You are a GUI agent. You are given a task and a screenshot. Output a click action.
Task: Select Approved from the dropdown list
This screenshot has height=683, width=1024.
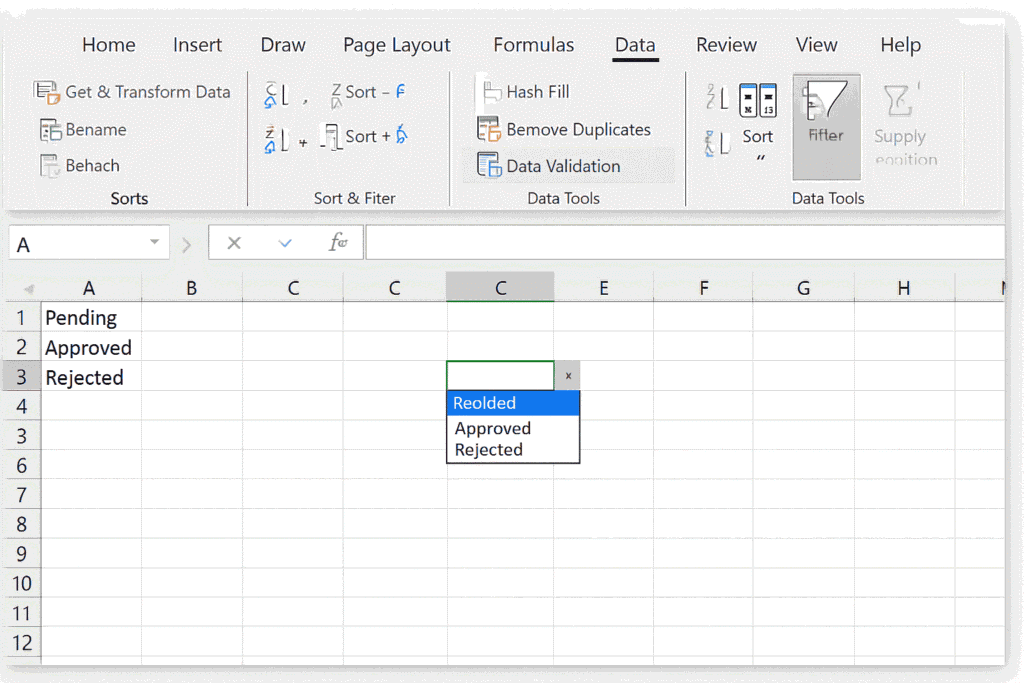[492, 428]
